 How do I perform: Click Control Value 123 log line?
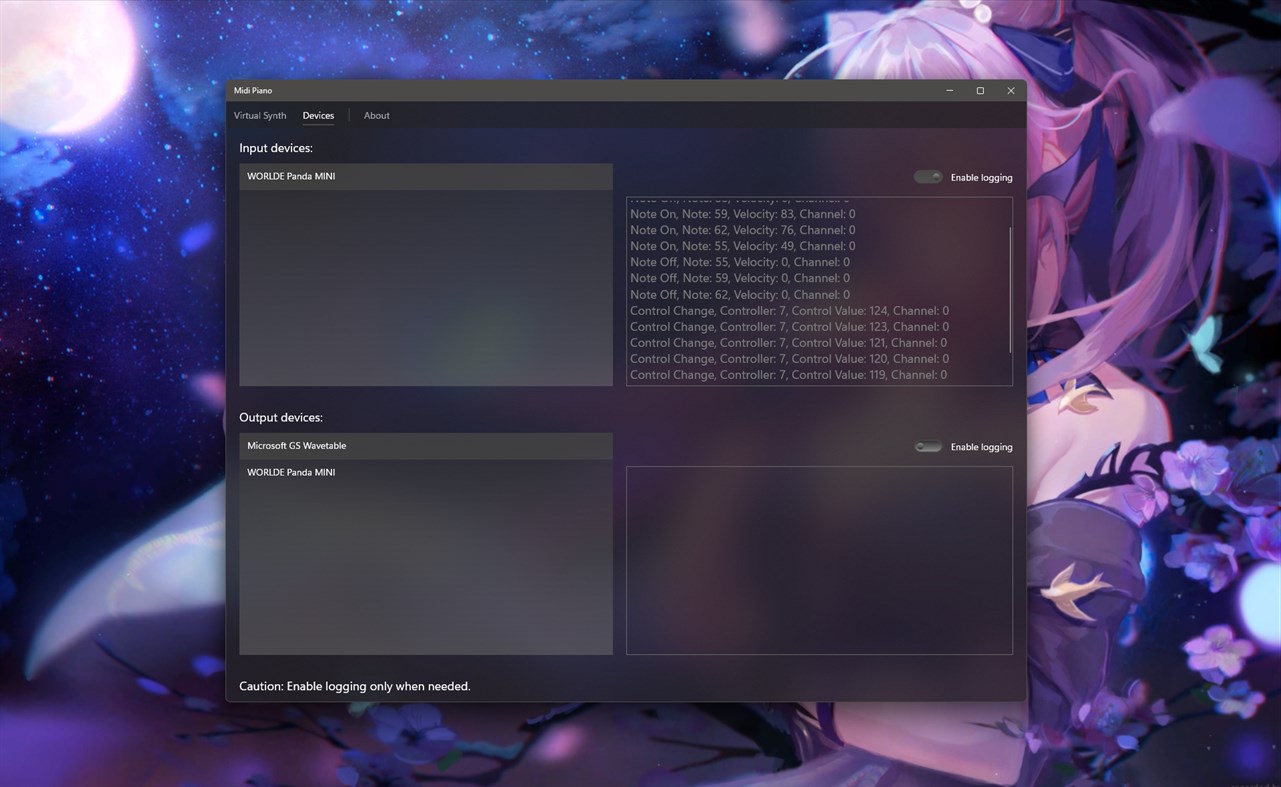[789, 327]
